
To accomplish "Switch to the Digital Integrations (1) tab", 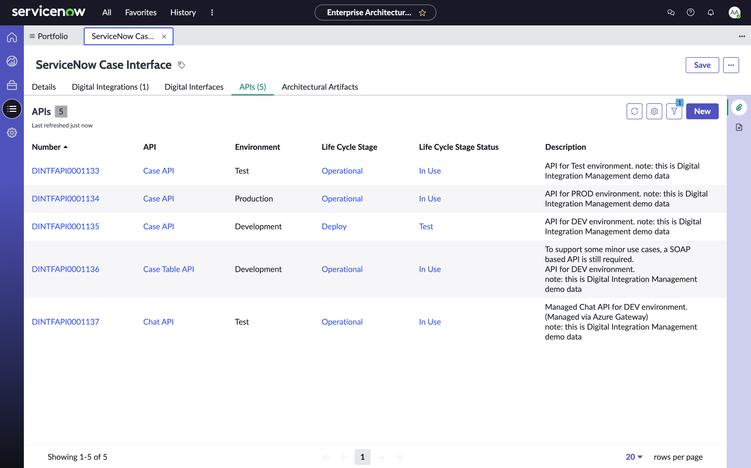I will pos(110,87).
